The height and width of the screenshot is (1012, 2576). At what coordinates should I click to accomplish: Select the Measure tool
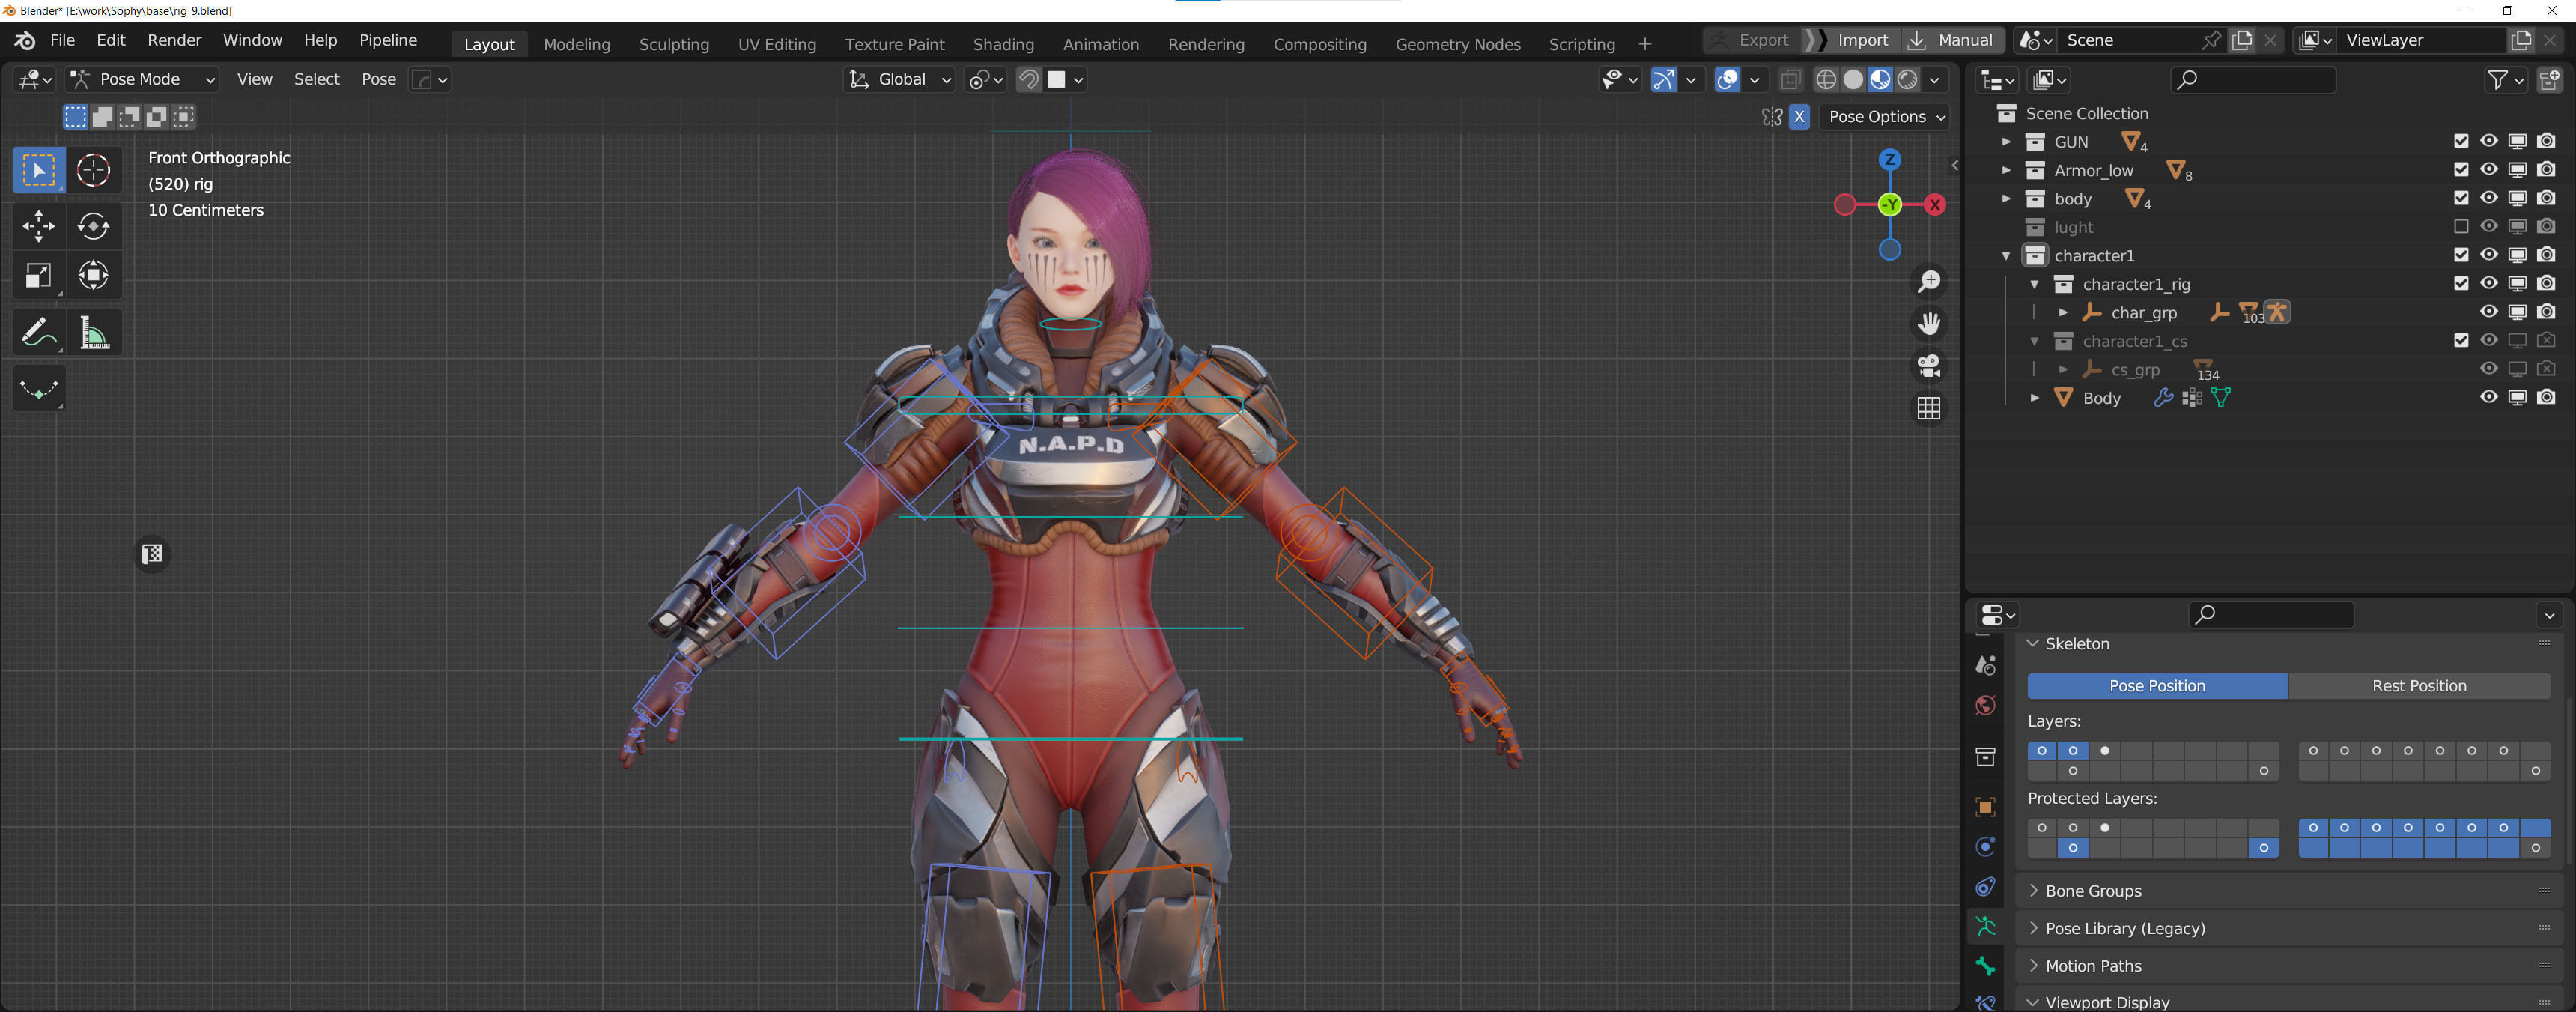tap(93, 332)
